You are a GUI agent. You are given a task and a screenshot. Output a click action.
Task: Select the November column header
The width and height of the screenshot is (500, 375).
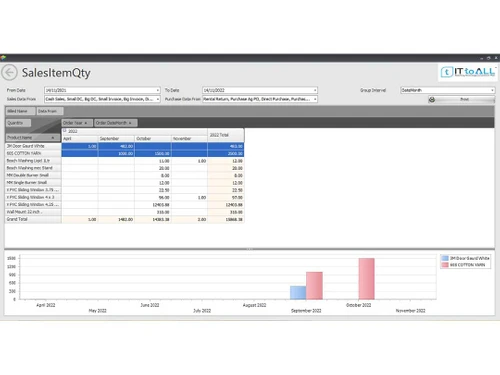189,139
